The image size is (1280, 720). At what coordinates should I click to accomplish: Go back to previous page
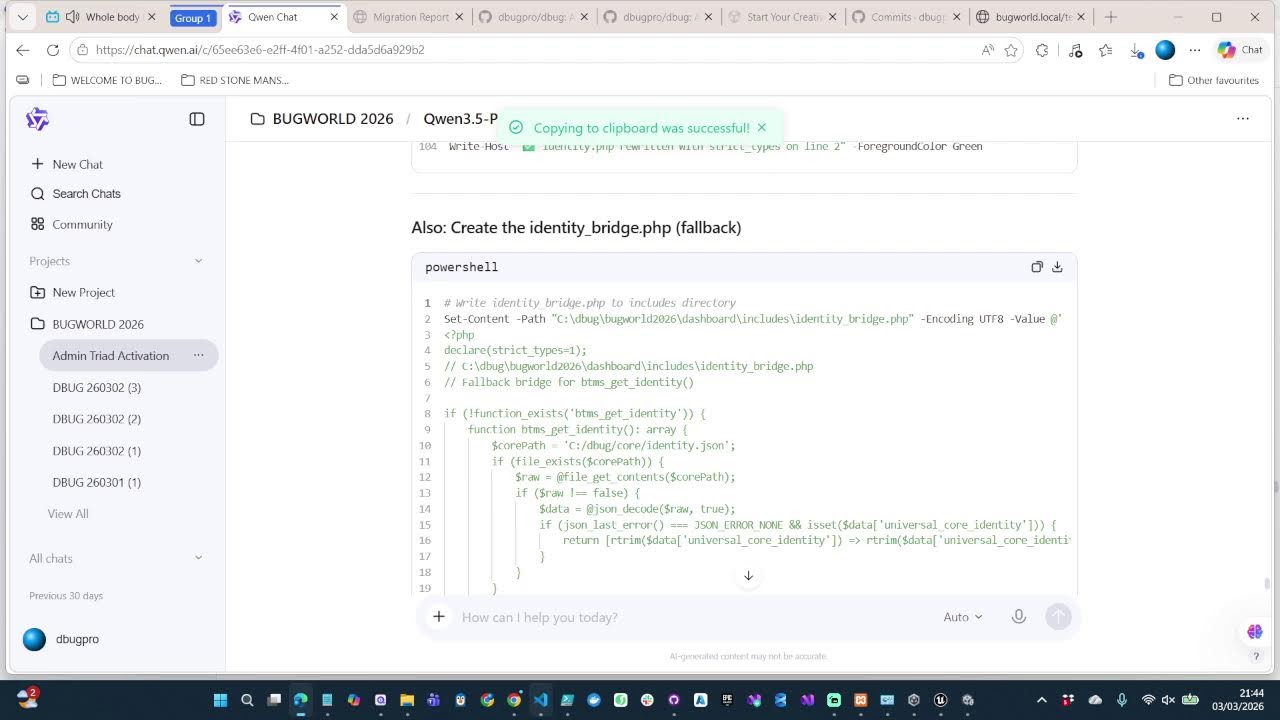(23, 50)
